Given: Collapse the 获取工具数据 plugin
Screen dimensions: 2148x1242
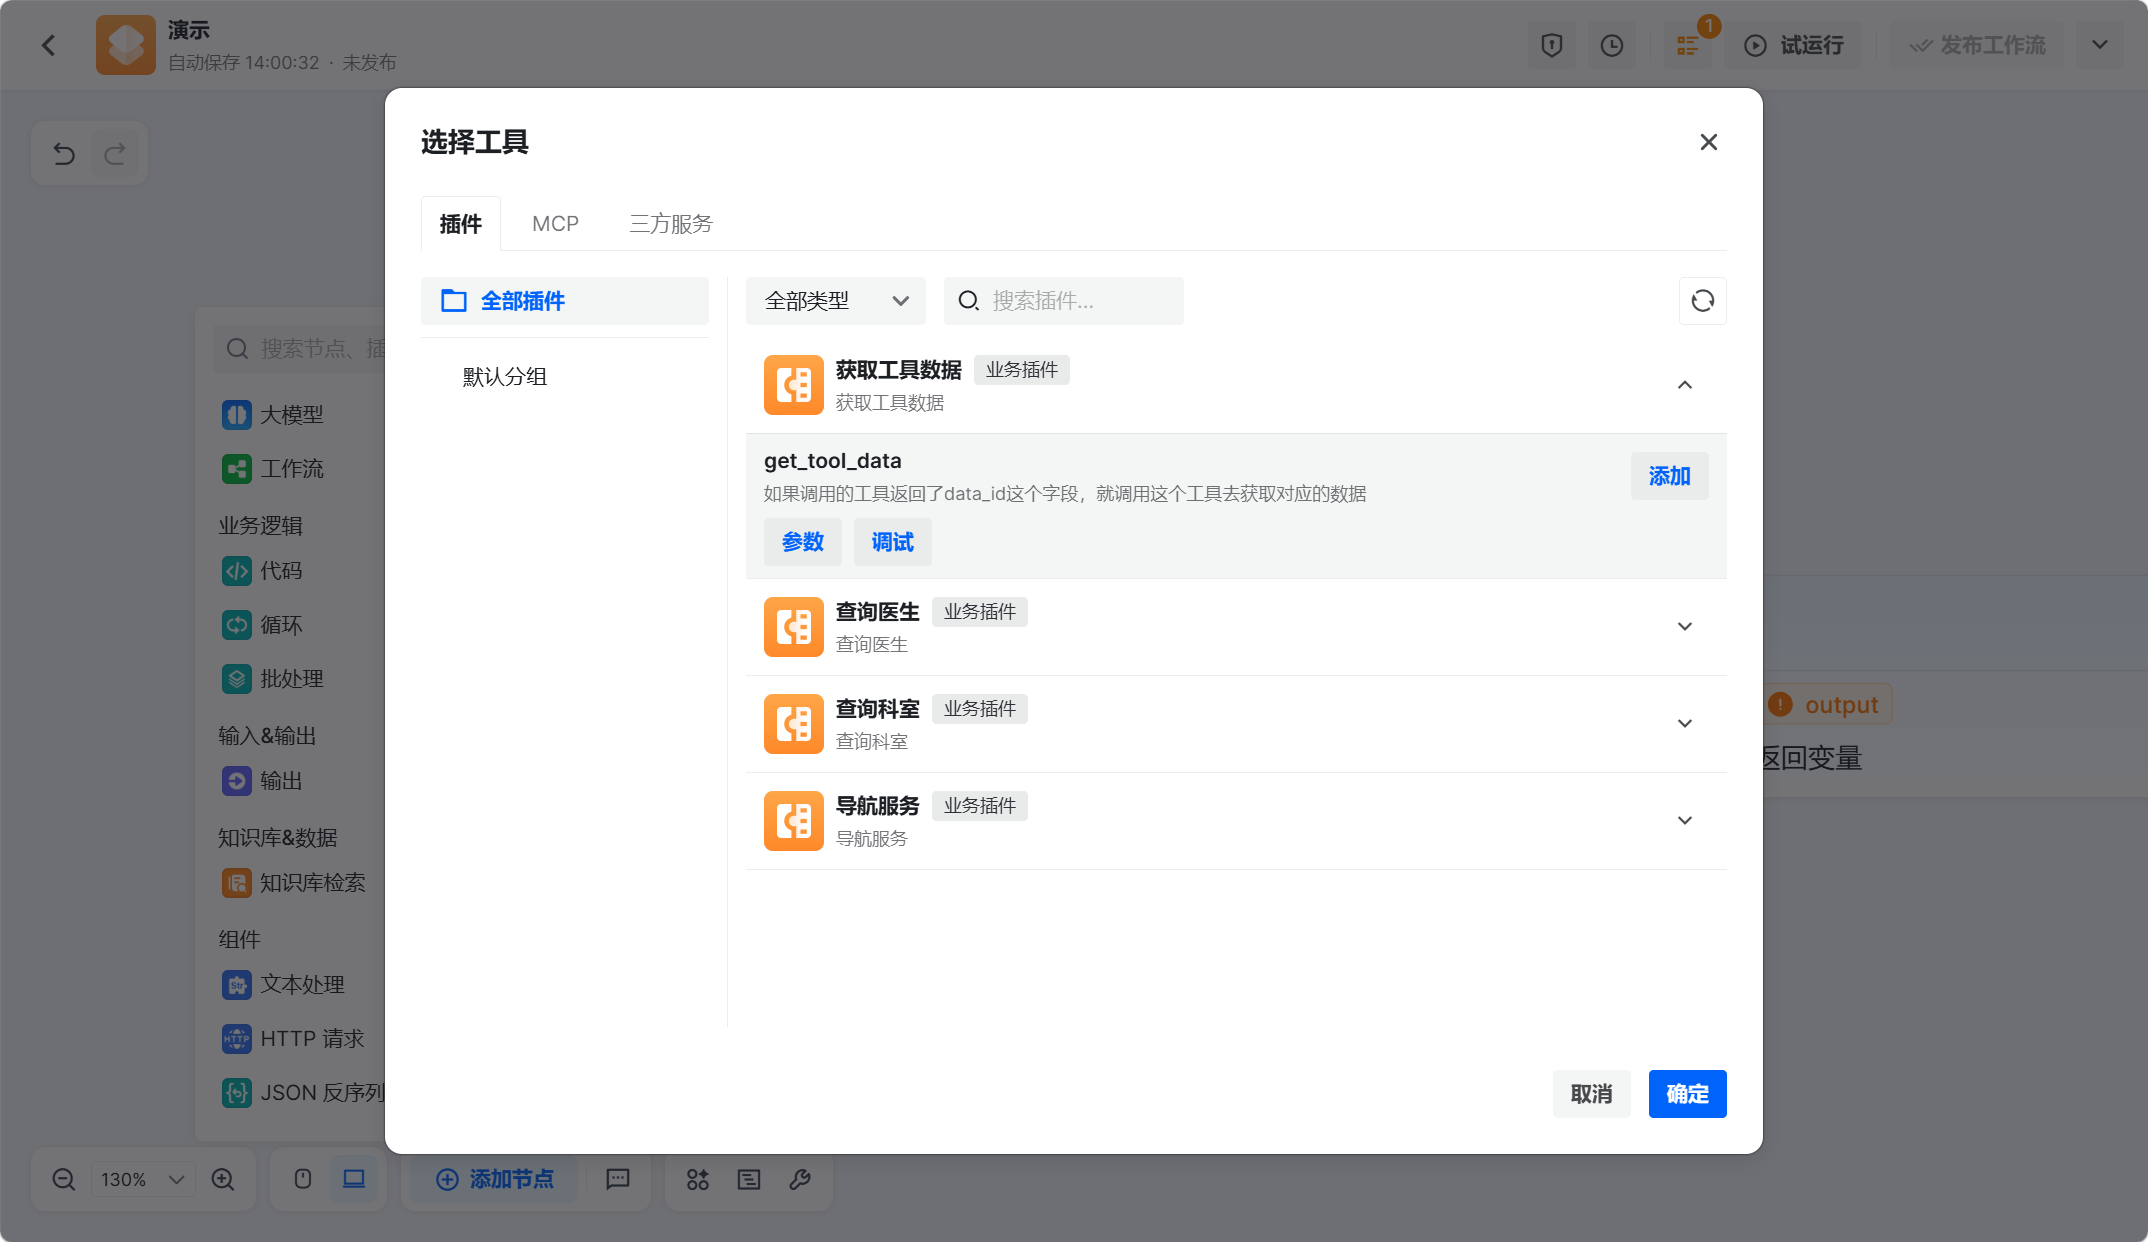Looking at the screenshot, I should pos(1685,385).
